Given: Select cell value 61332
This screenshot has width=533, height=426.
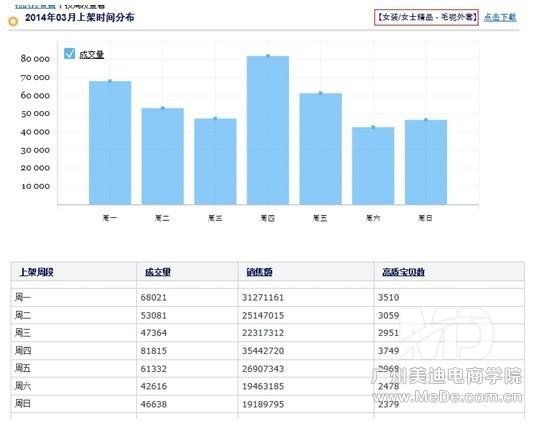Looking at the screenshot, I should (x=154, y=369).
